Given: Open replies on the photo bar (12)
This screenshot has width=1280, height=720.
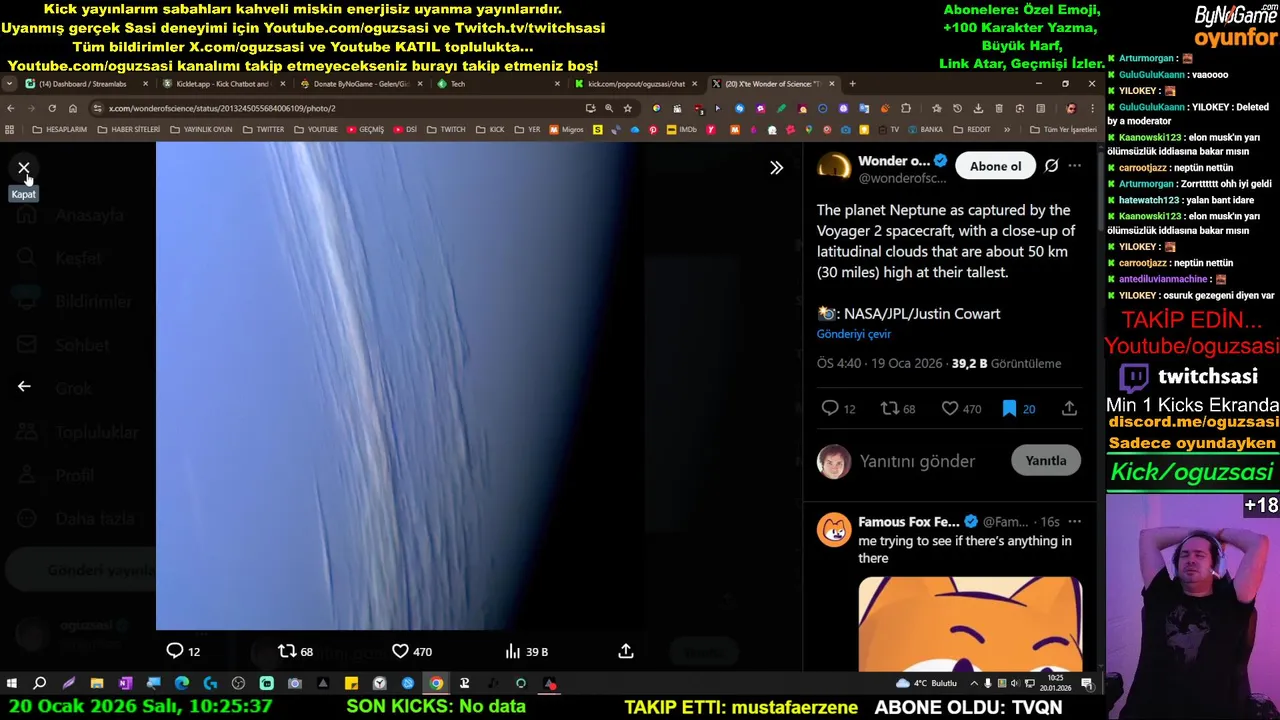Looking at the screenshot, I should [x=183, y=651].
